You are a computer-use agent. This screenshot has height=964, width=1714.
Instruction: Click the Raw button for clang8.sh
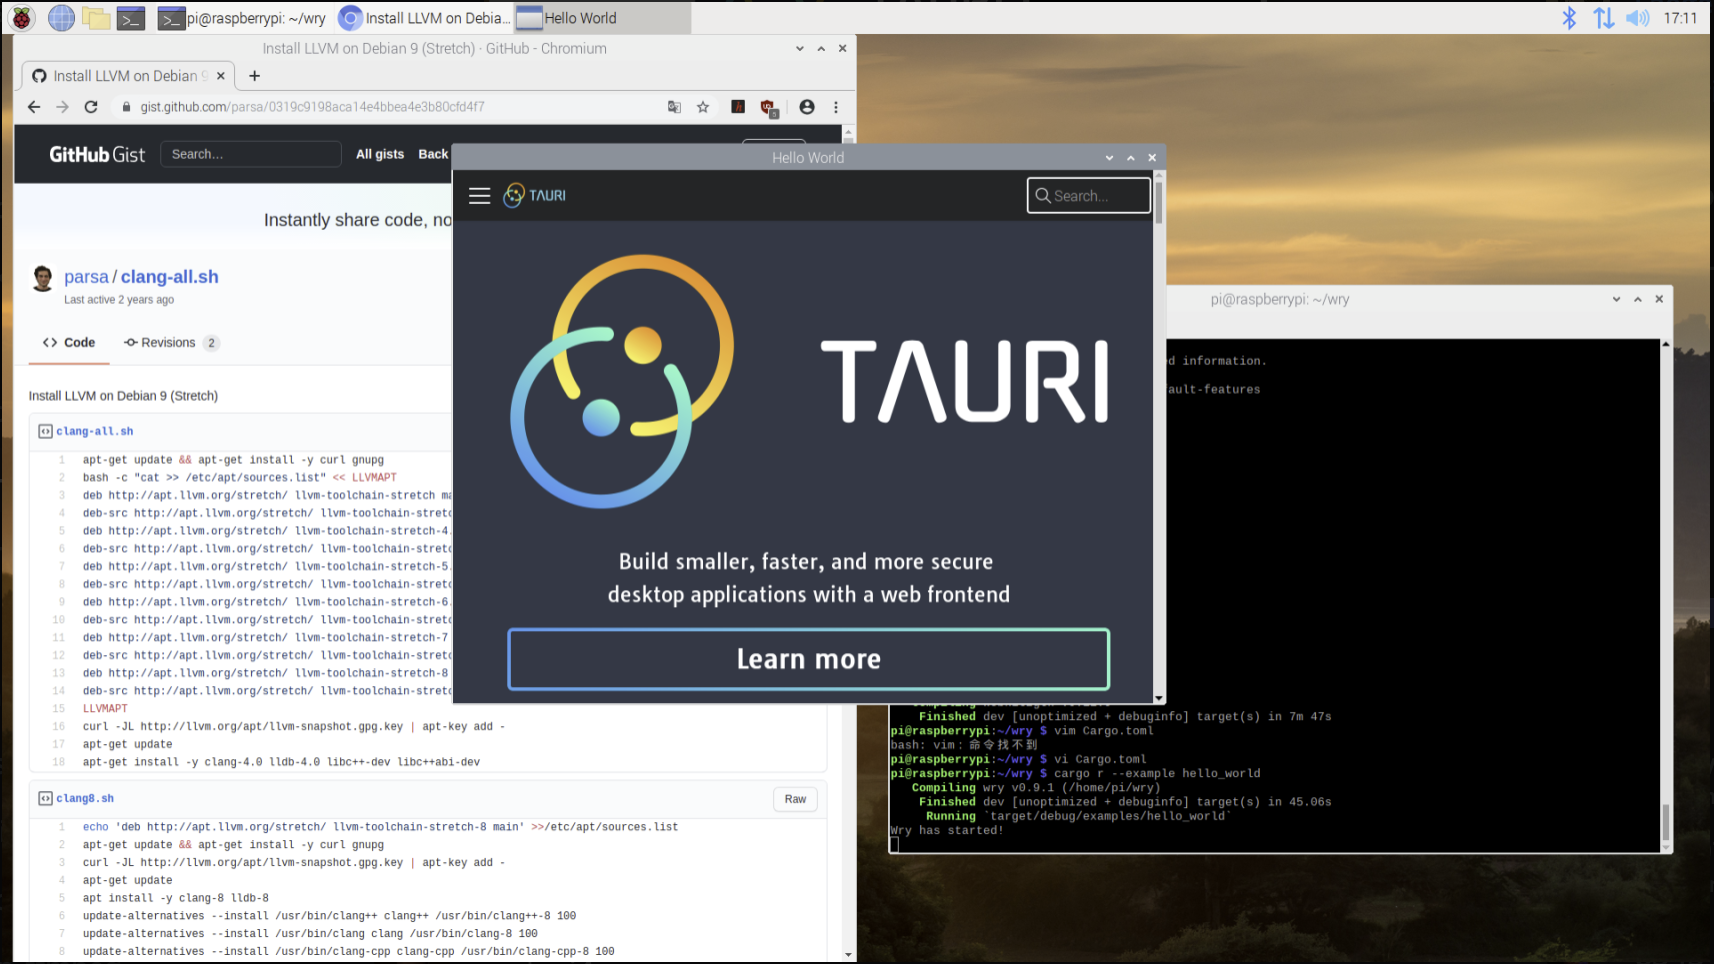[794, 798]
